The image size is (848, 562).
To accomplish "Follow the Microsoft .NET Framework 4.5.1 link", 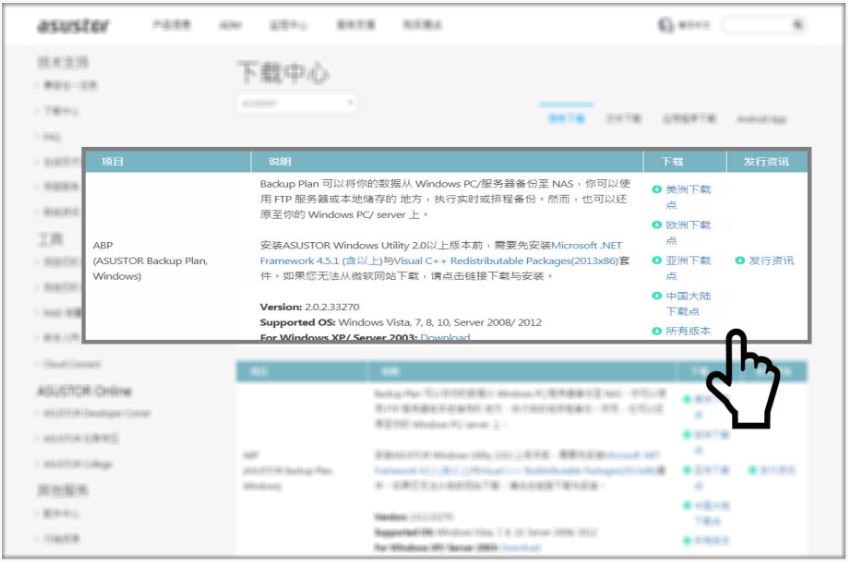I will 441,253.
